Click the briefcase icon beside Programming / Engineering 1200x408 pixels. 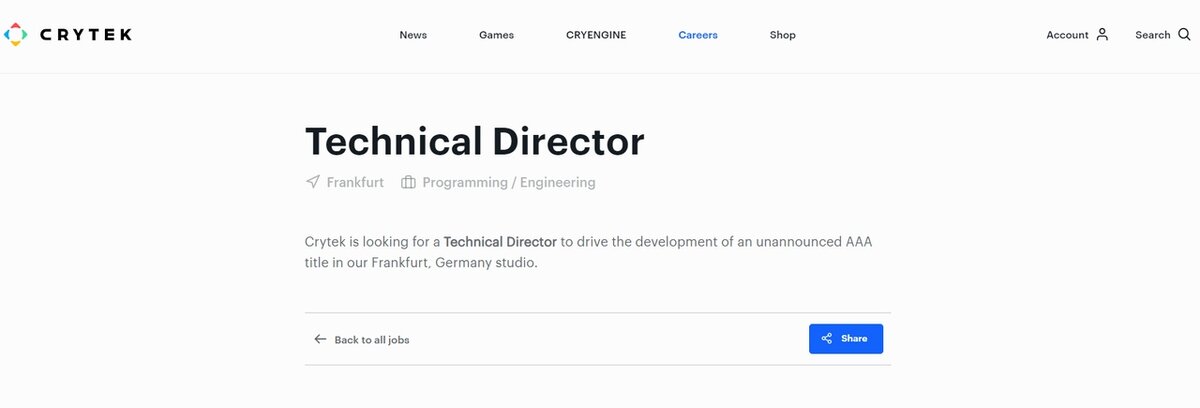click(408, 183)
